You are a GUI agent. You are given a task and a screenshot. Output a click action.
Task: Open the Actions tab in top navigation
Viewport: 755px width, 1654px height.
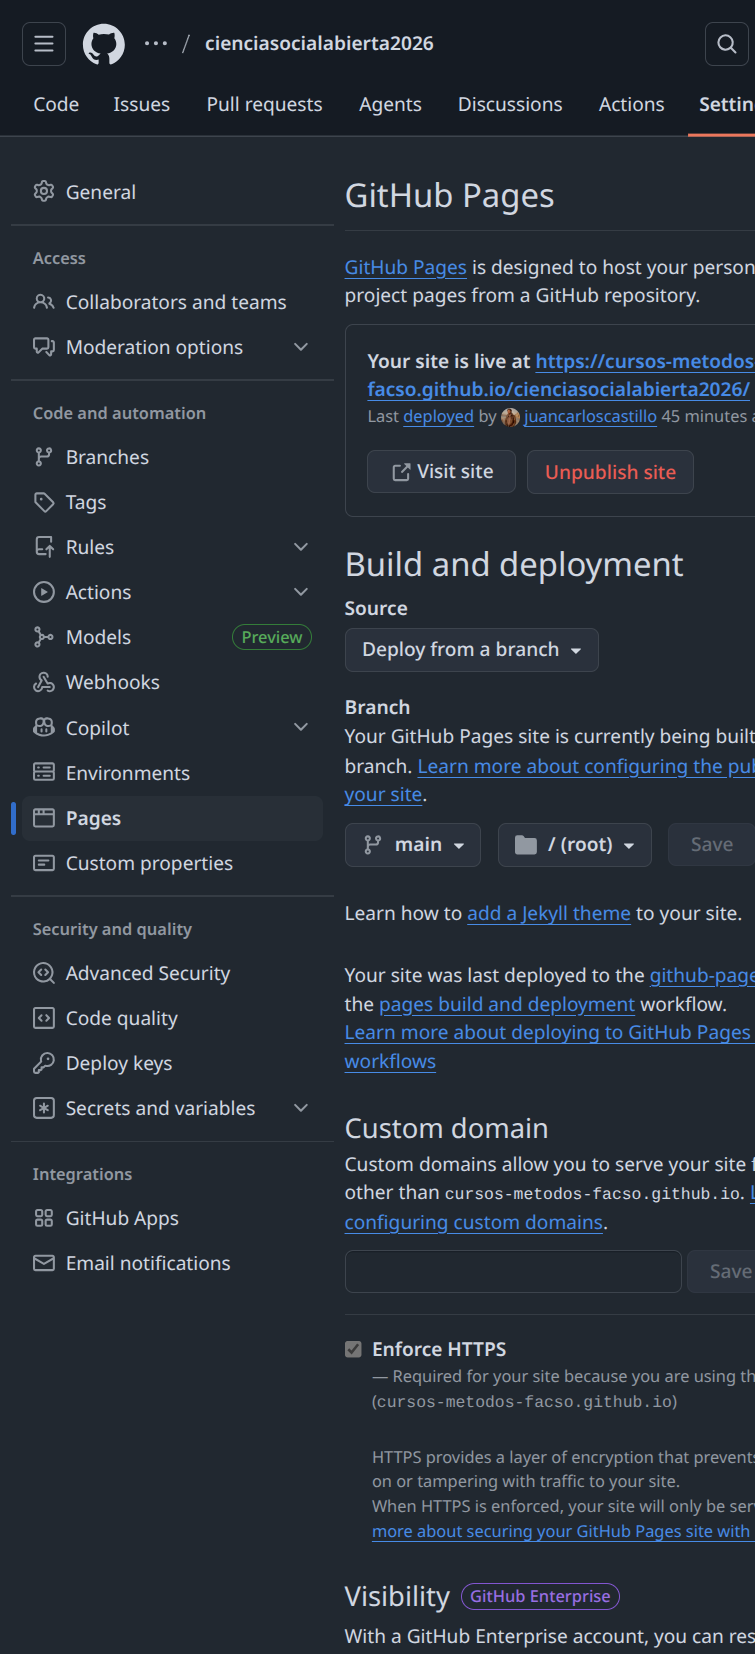[631, 104]
